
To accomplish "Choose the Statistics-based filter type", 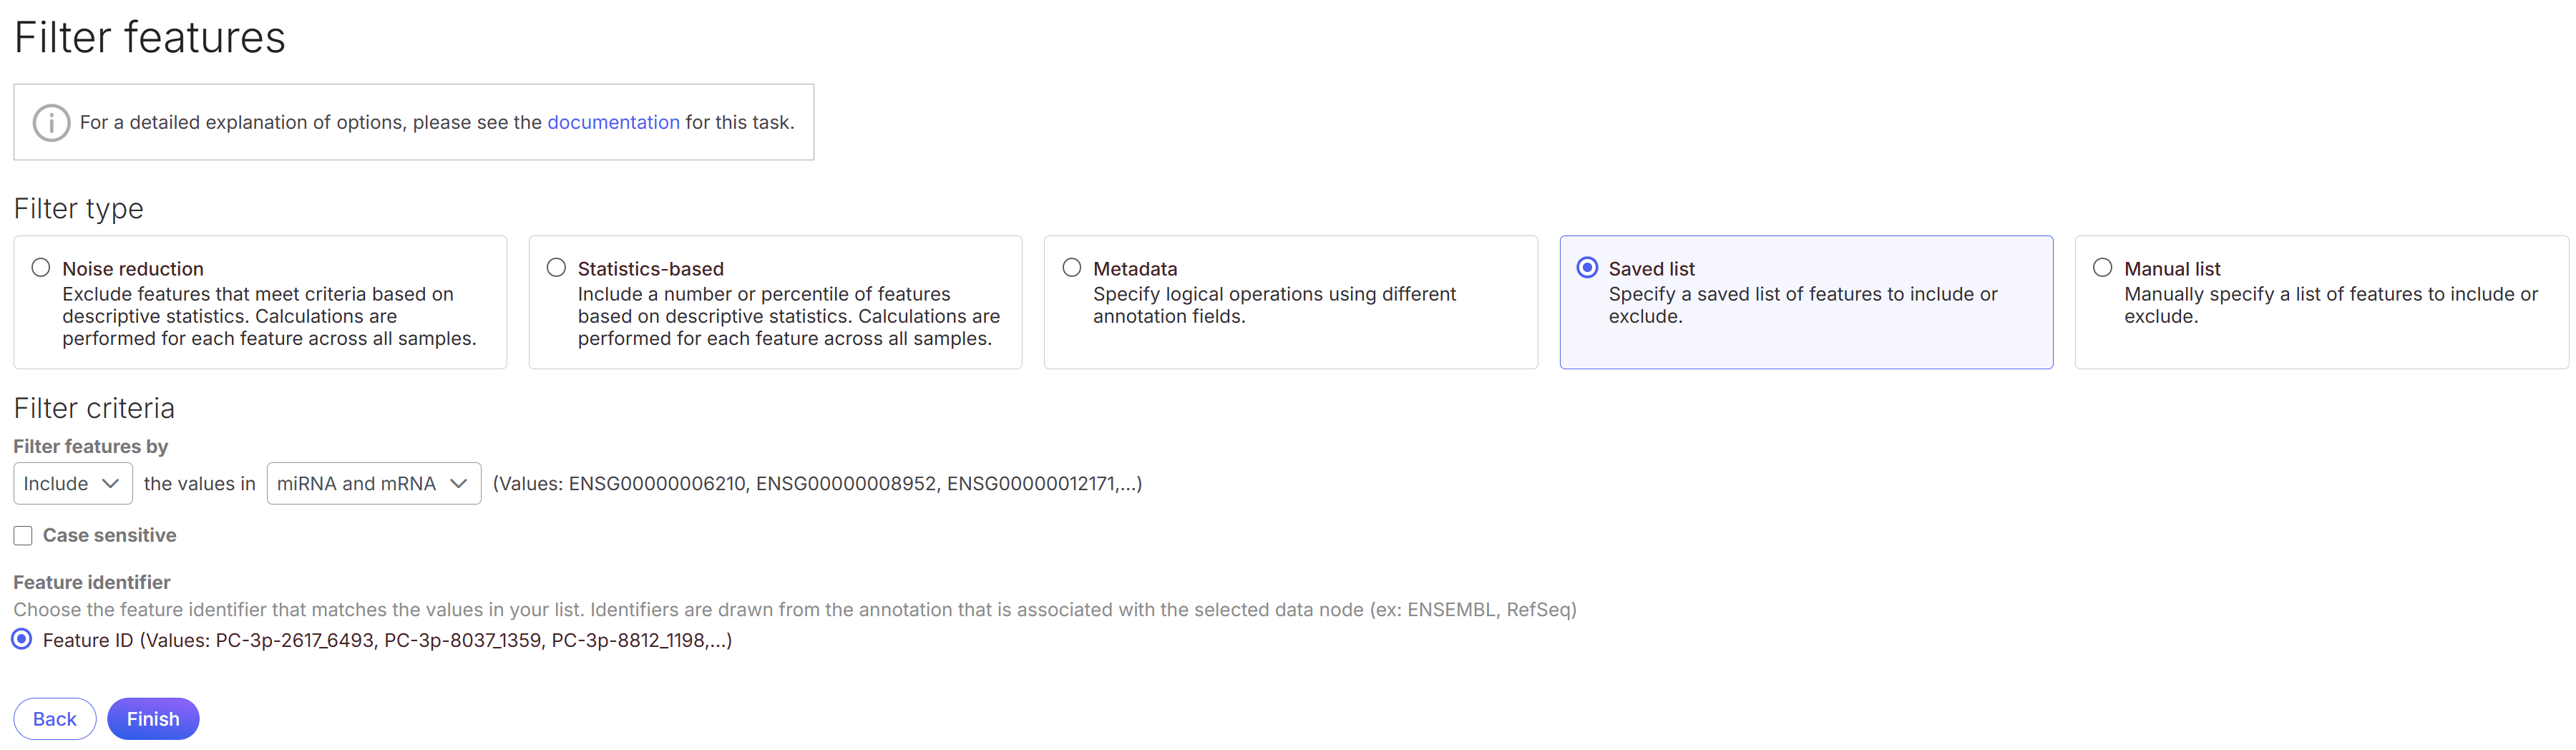I will click(557, 268).
